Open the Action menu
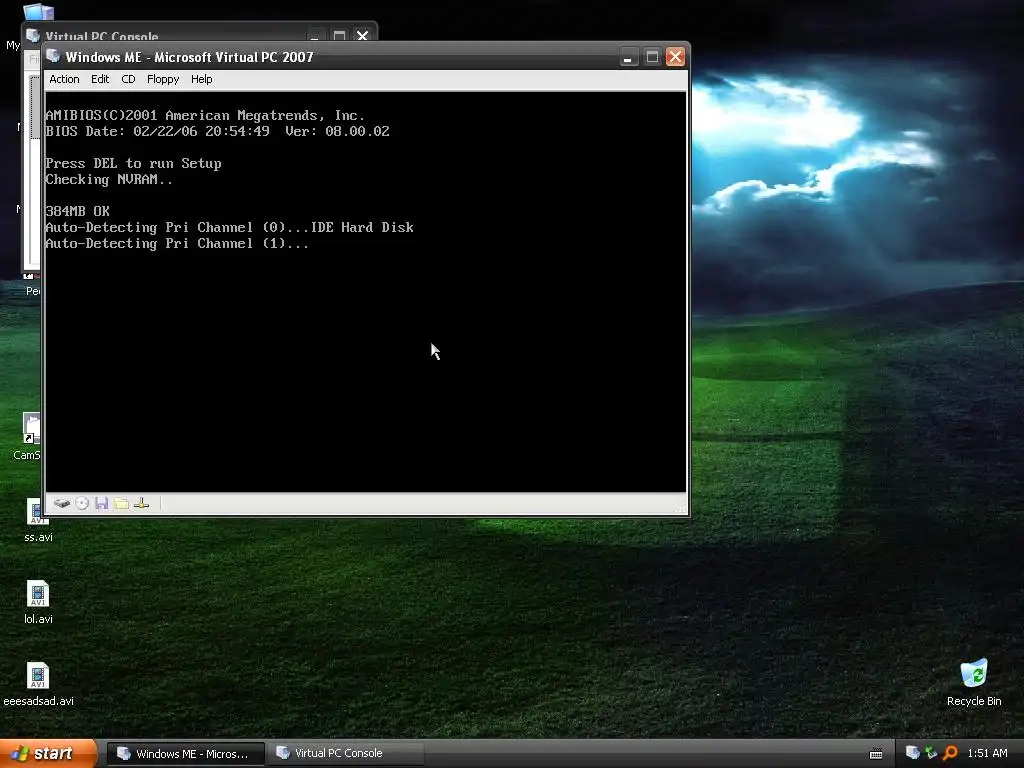 64,79
